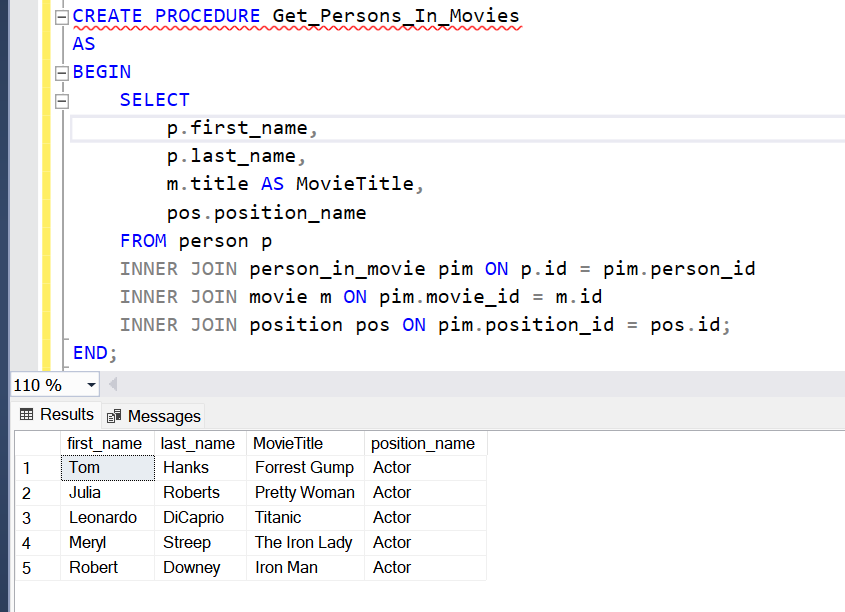The image size is (845, 612).
Task: Click the cell containing Tom
Action: 108,468
